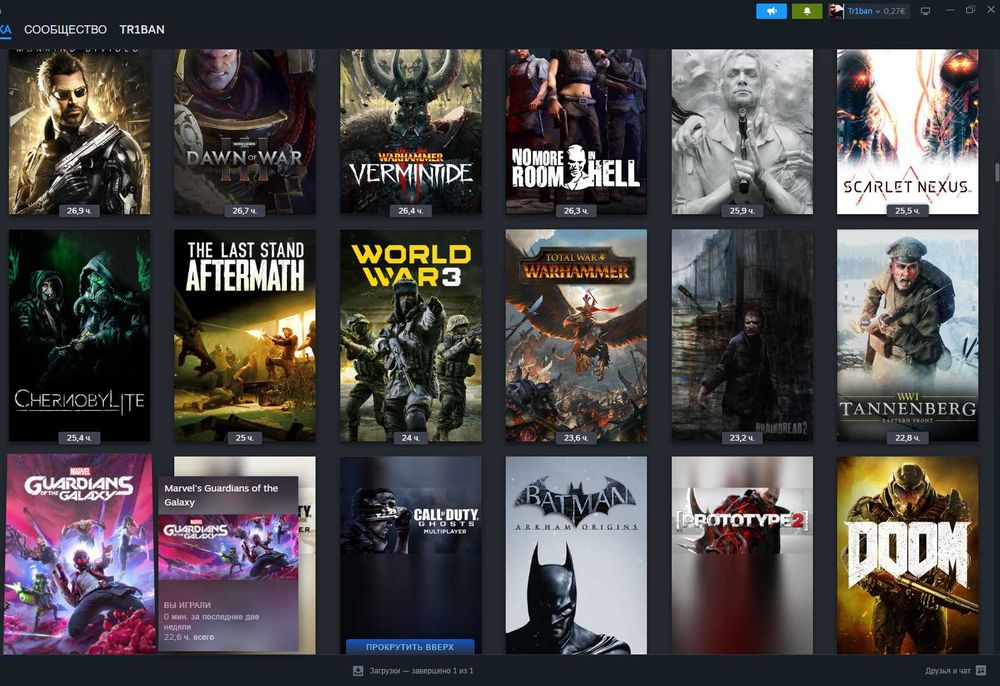Open No More Room in Hell cover
The image size is (1000, 686).
[577, 131]
